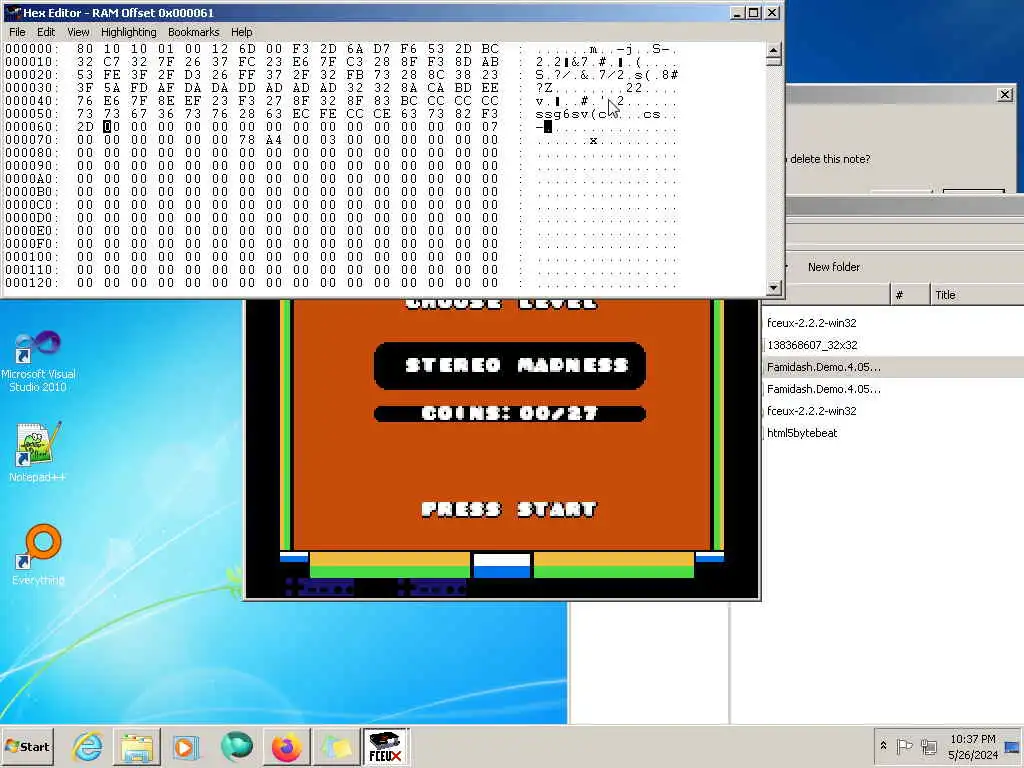The width and height of the screenshot is (1024, 768).
Task: Show hidden tray icons arrow
Action: pos(884,745)
